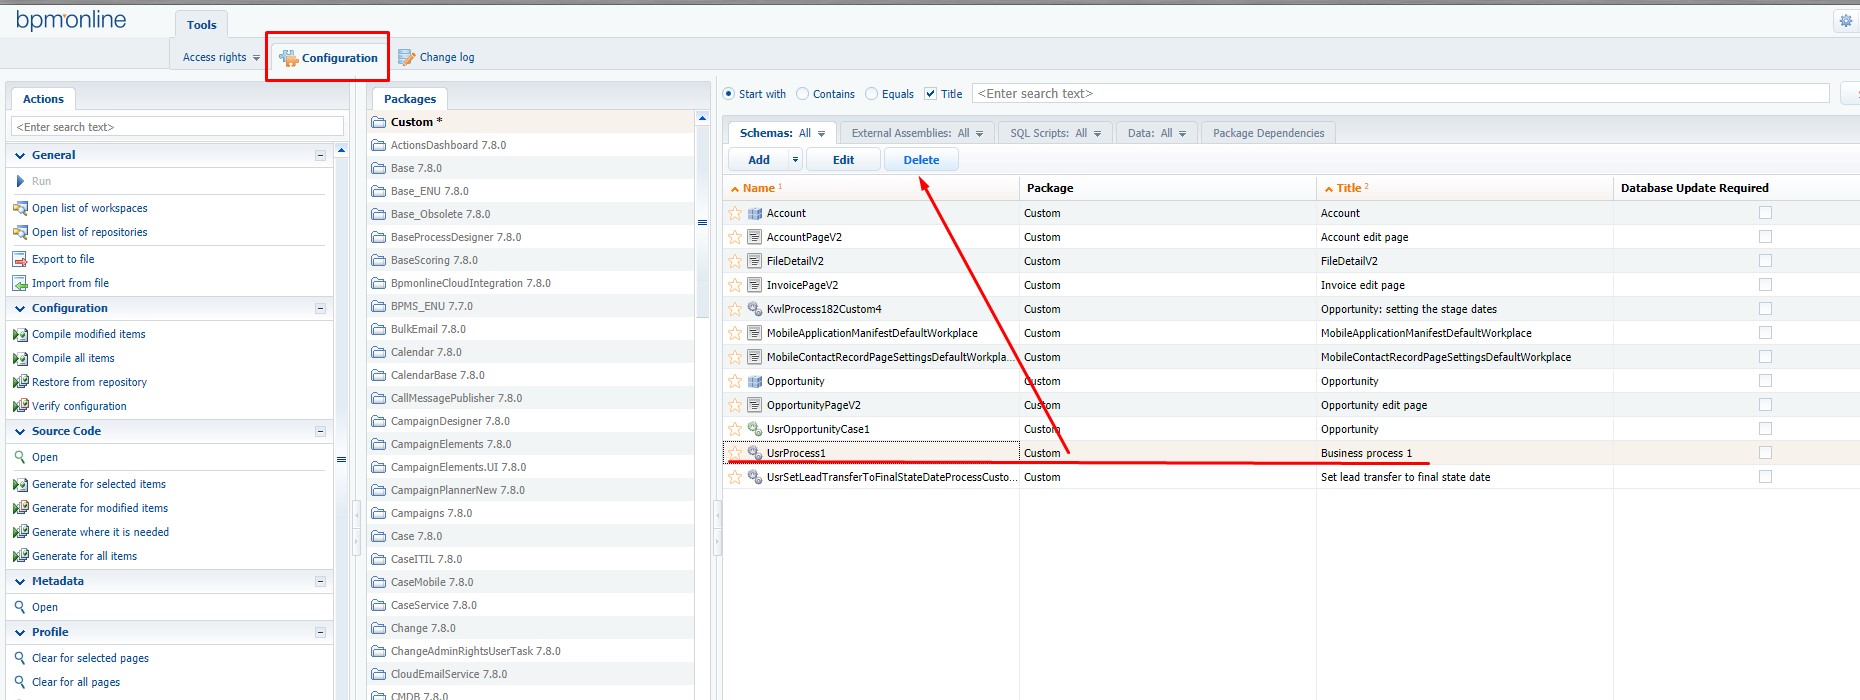This screenshot has width=1860, height=700.
Task: Star the UsrProcess1 schema row
Action: 735,453
